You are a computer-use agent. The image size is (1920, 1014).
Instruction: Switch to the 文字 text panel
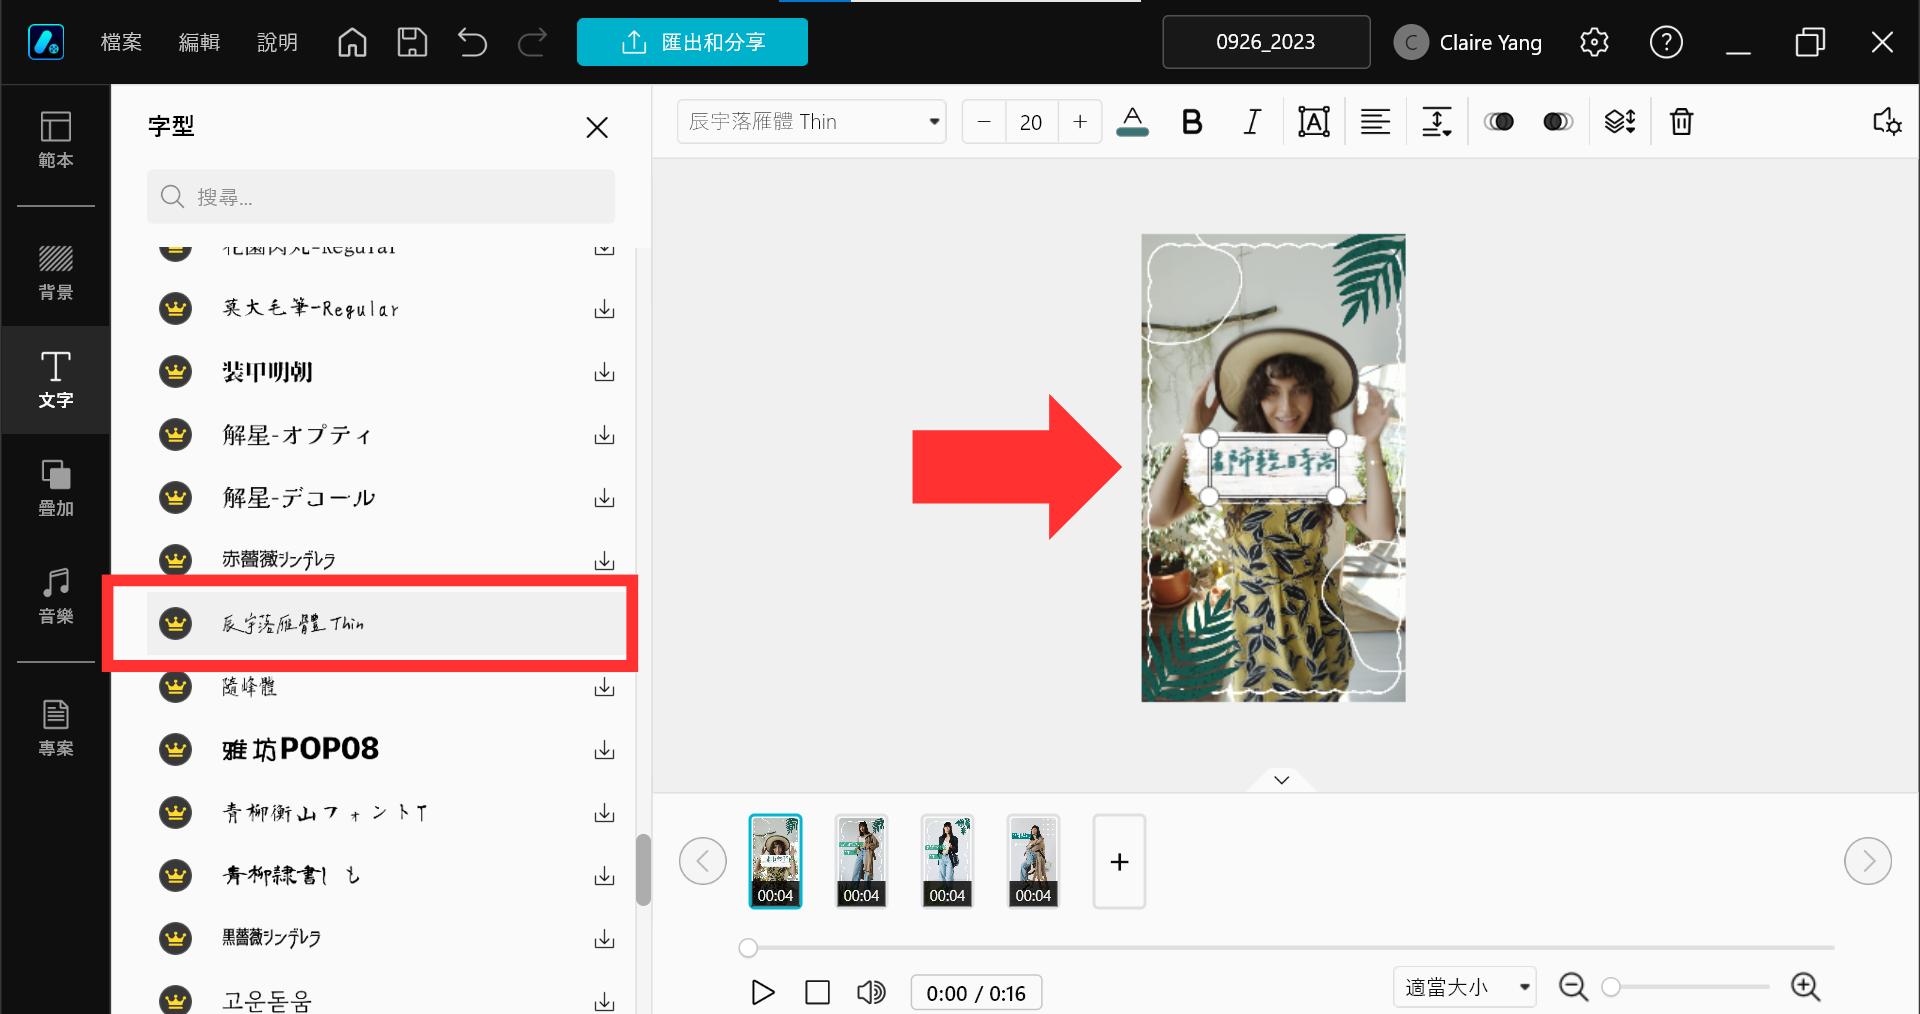tap(56, 380)
